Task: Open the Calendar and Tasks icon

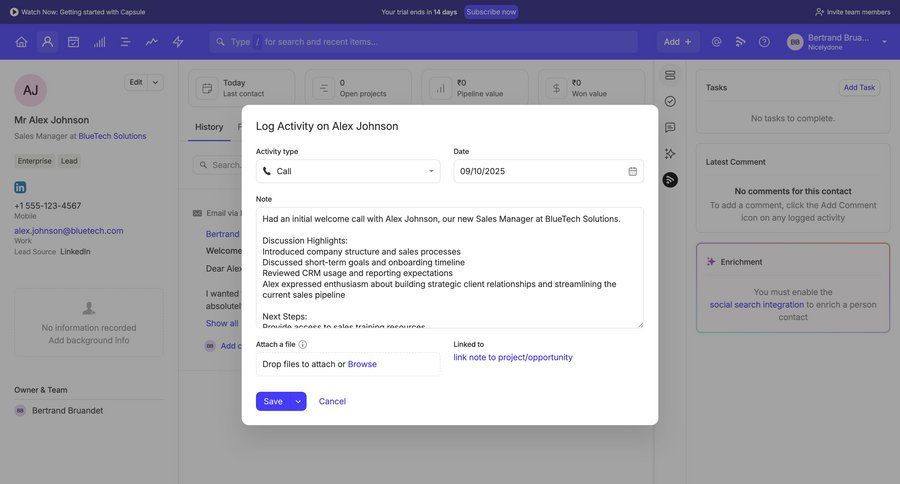Action: click(73, 42)
